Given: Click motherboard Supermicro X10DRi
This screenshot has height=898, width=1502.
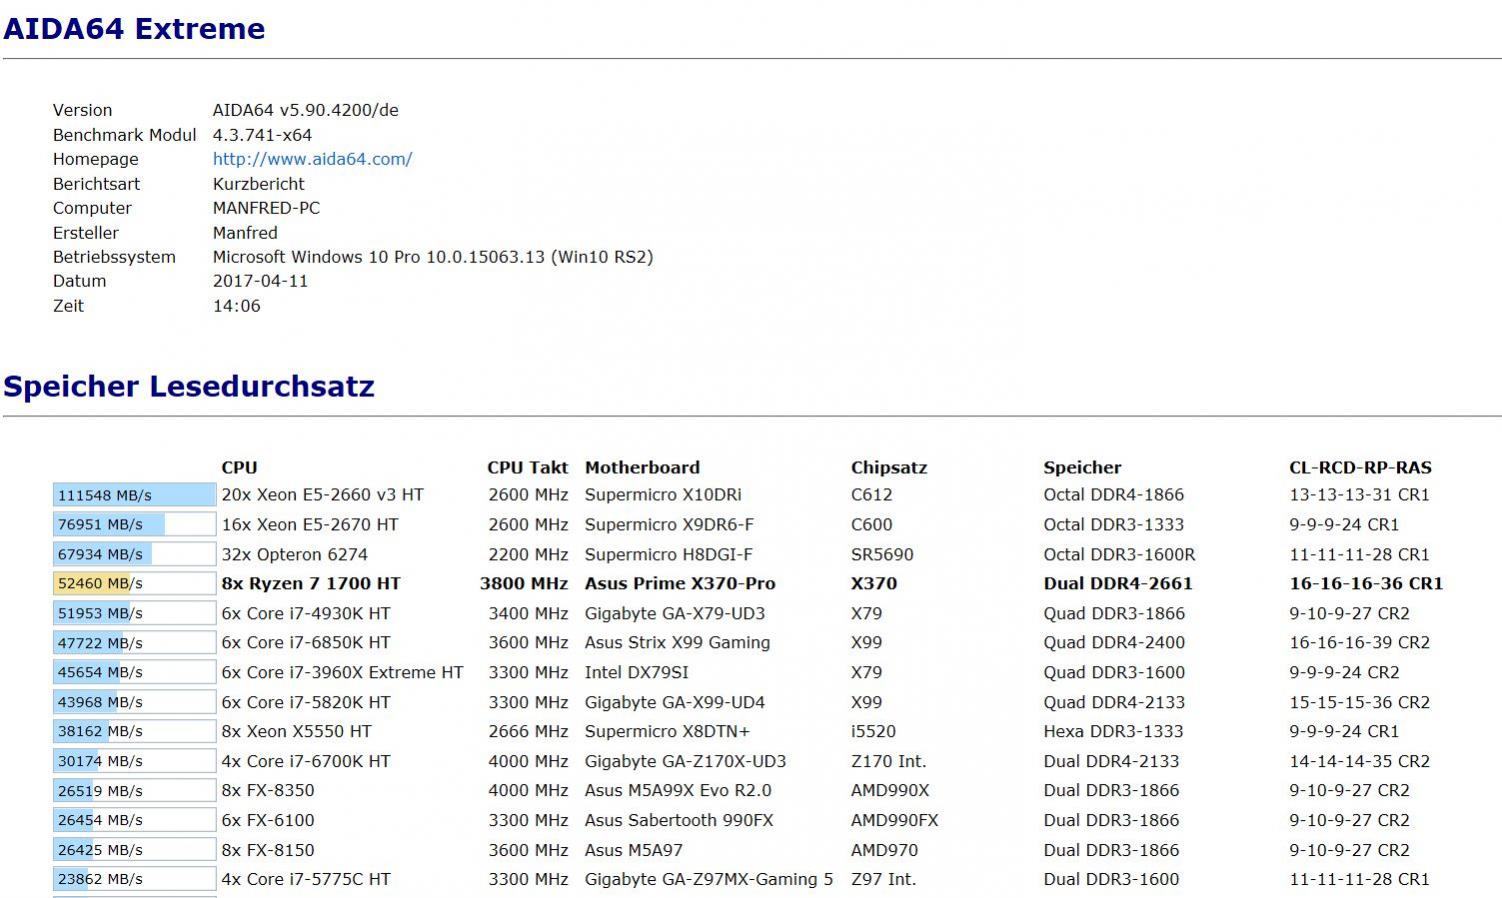Looking at the screenshot, I should (x=663, y=495).
